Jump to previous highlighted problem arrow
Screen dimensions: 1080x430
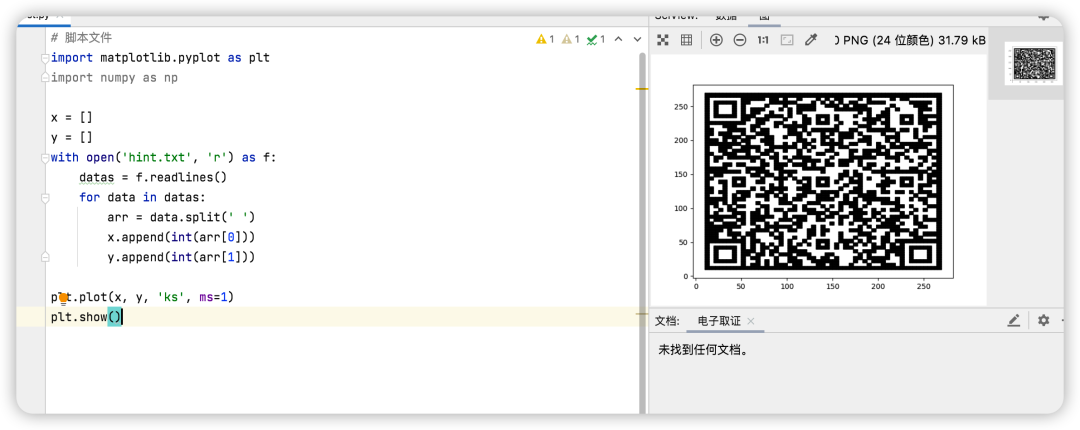pyautogui.click(x=619, y=39)
